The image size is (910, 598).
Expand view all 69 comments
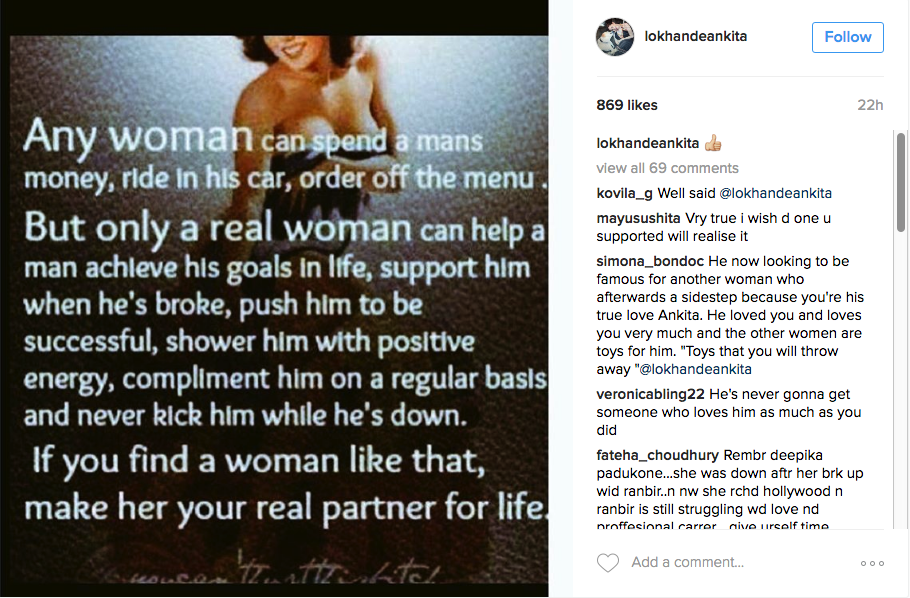click(667, 168)
